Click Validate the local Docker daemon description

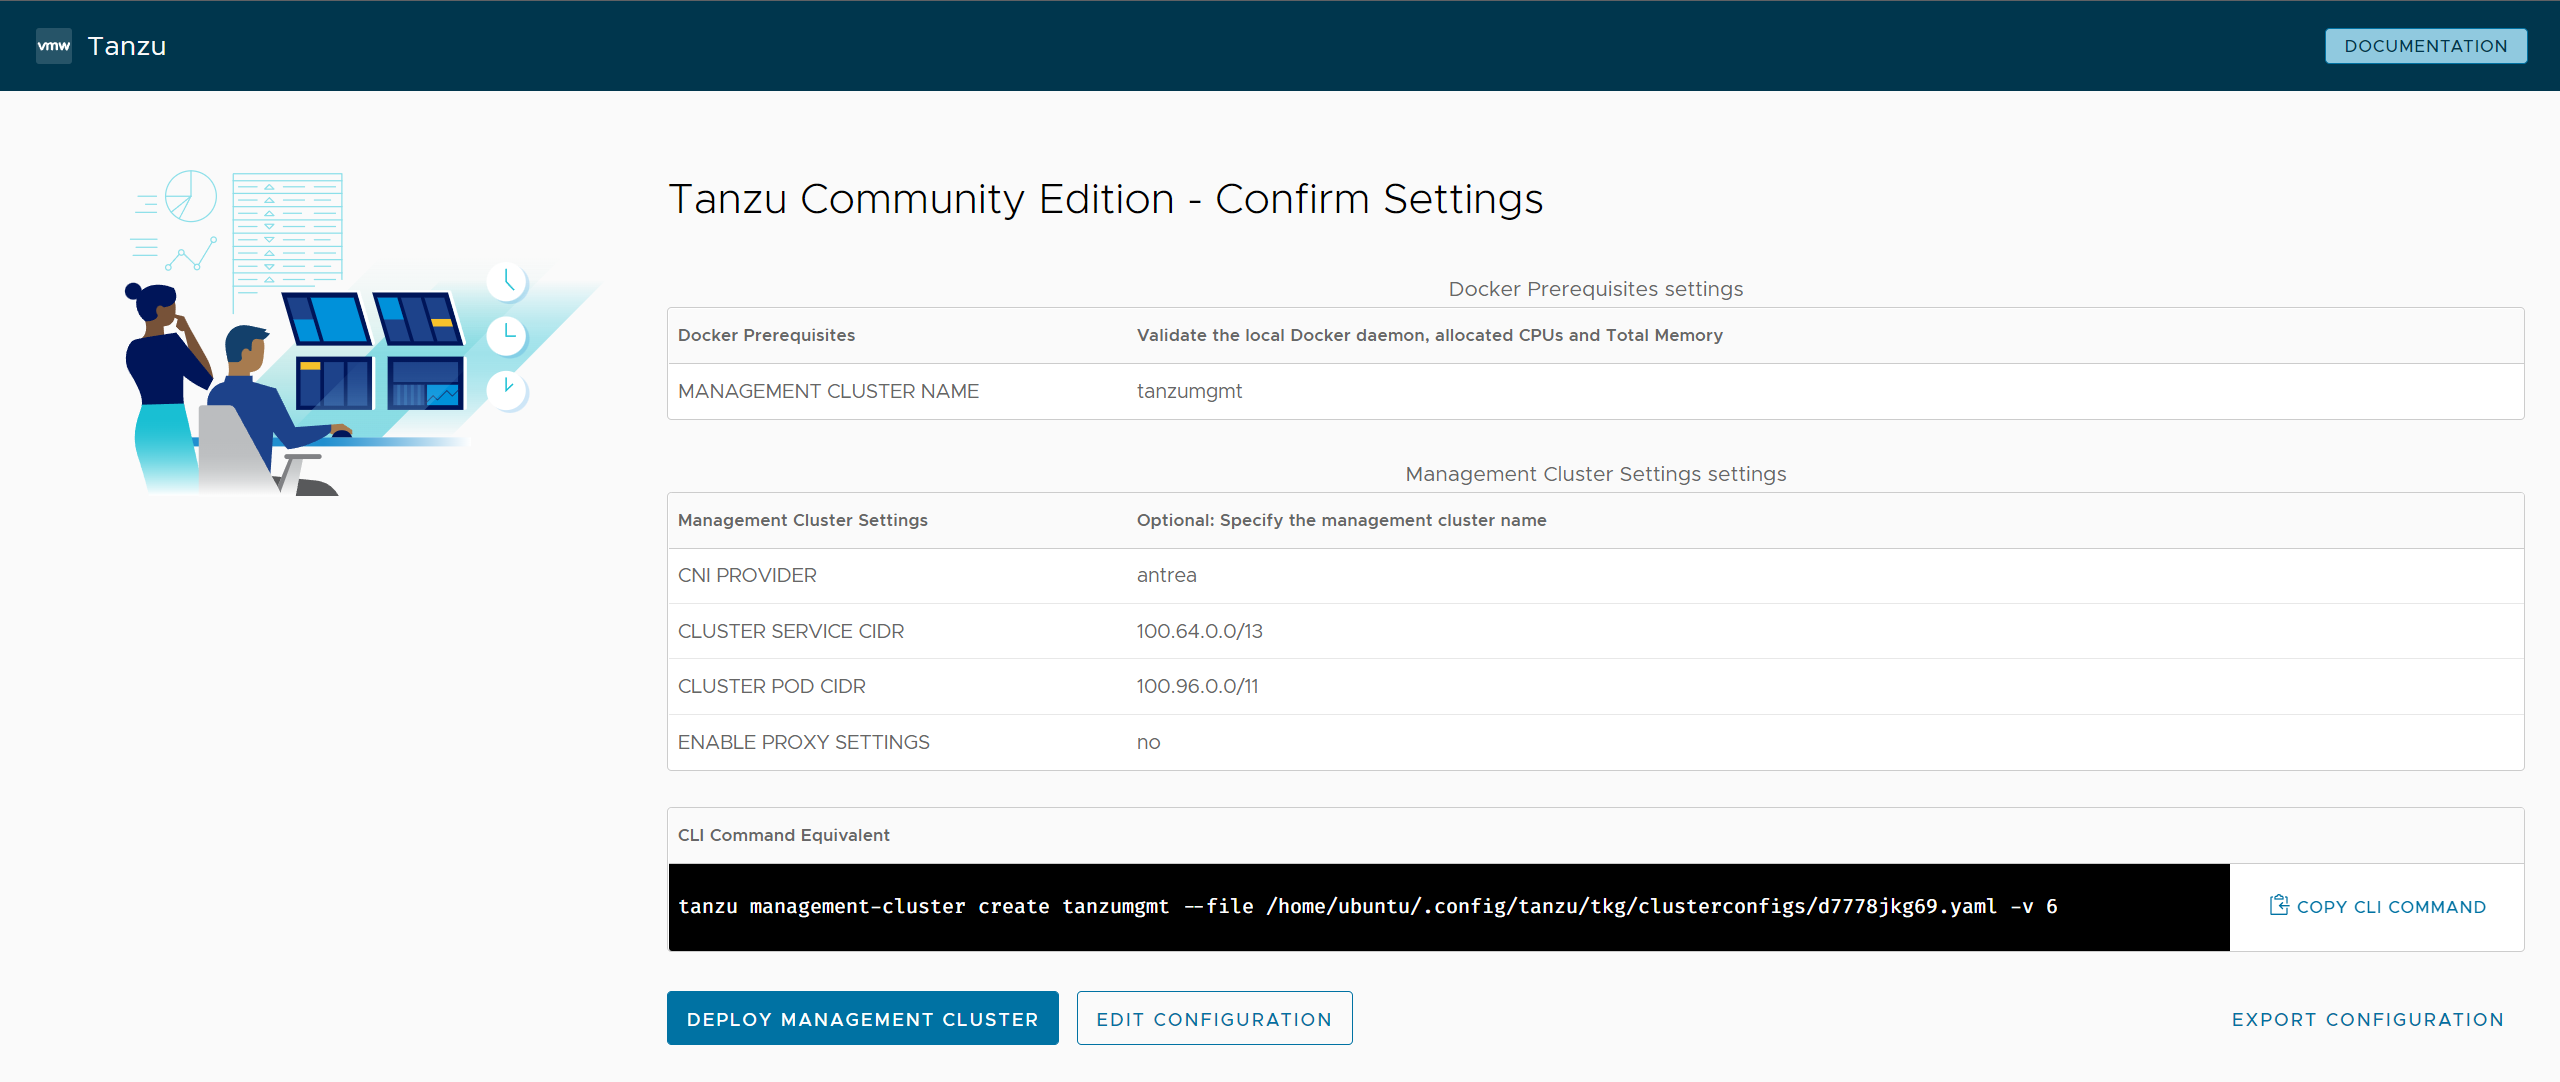[1430, 335]
